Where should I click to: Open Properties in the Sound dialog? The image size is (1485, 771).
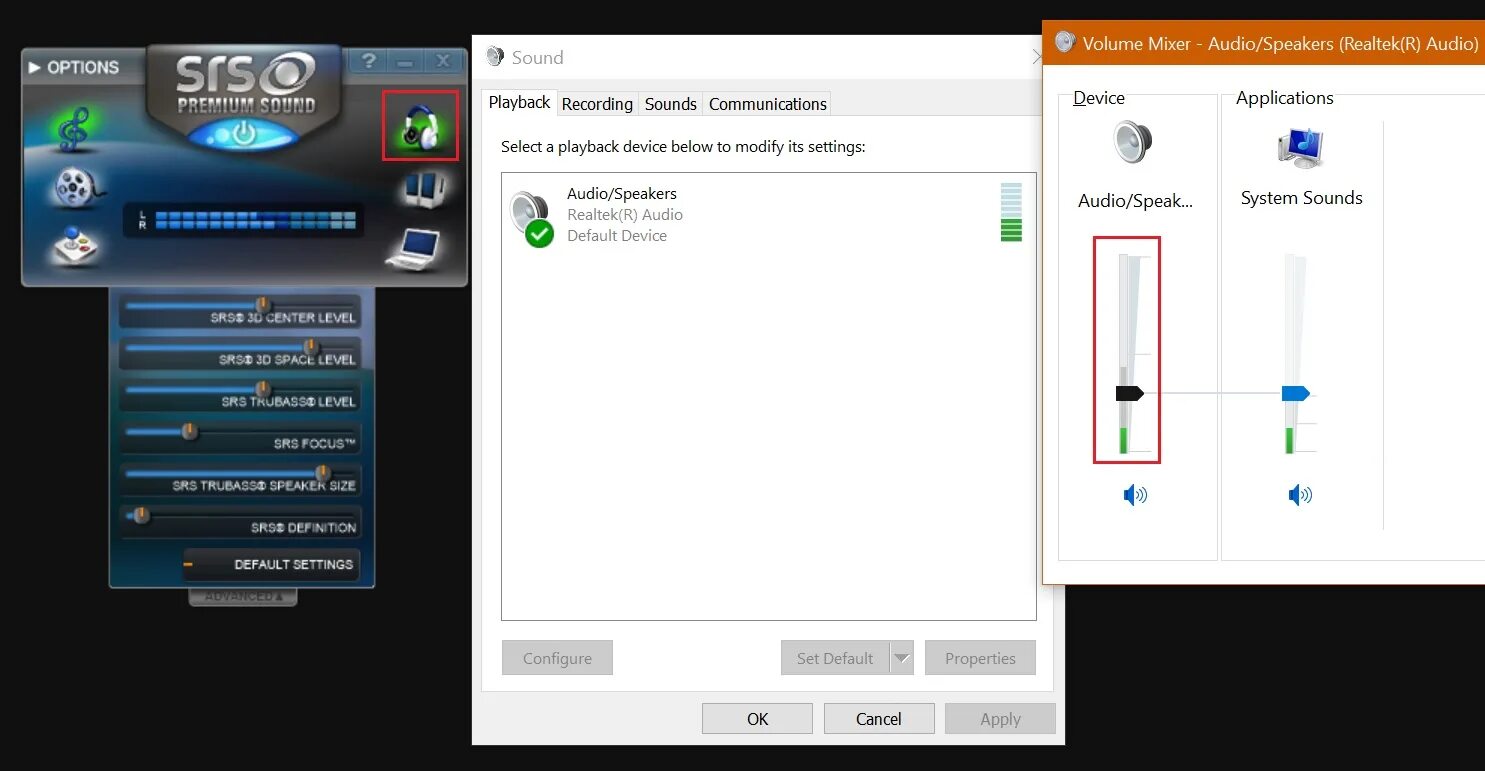980,658
